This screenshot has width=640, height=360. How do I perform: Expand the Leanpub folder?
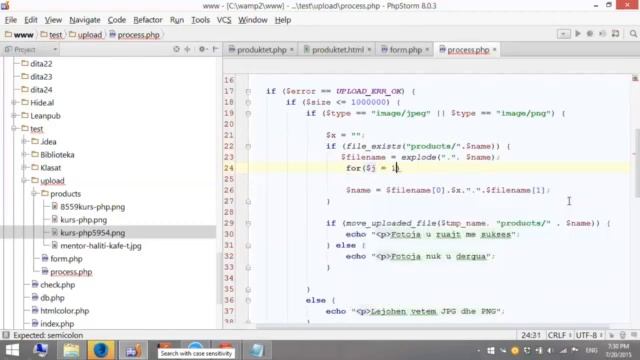(14, 116)
